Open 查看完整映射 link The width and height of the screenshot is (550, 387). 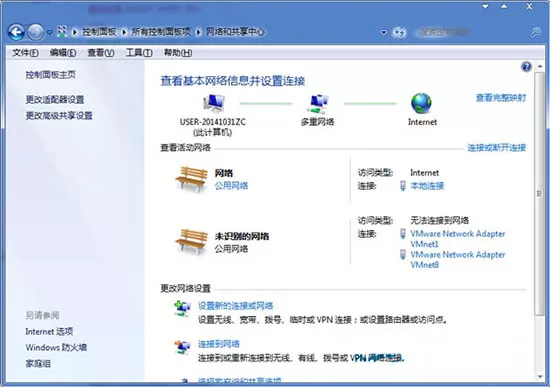501,98
